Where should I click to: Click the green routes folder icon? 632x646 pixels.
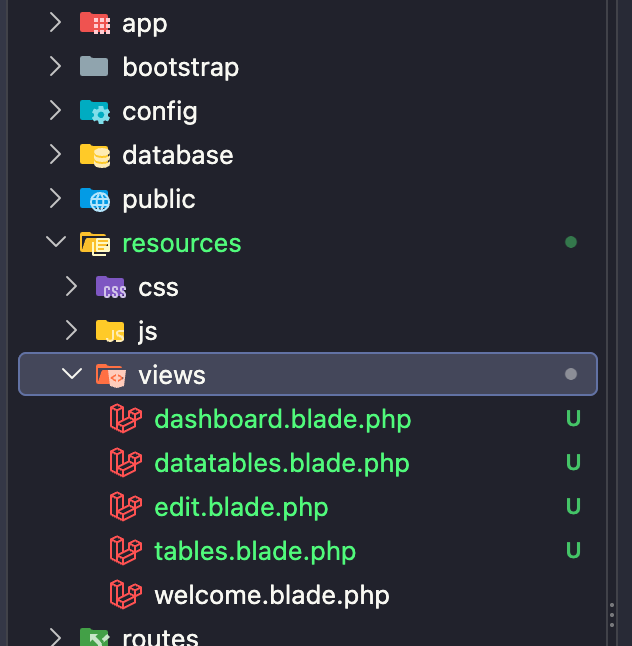94,637
